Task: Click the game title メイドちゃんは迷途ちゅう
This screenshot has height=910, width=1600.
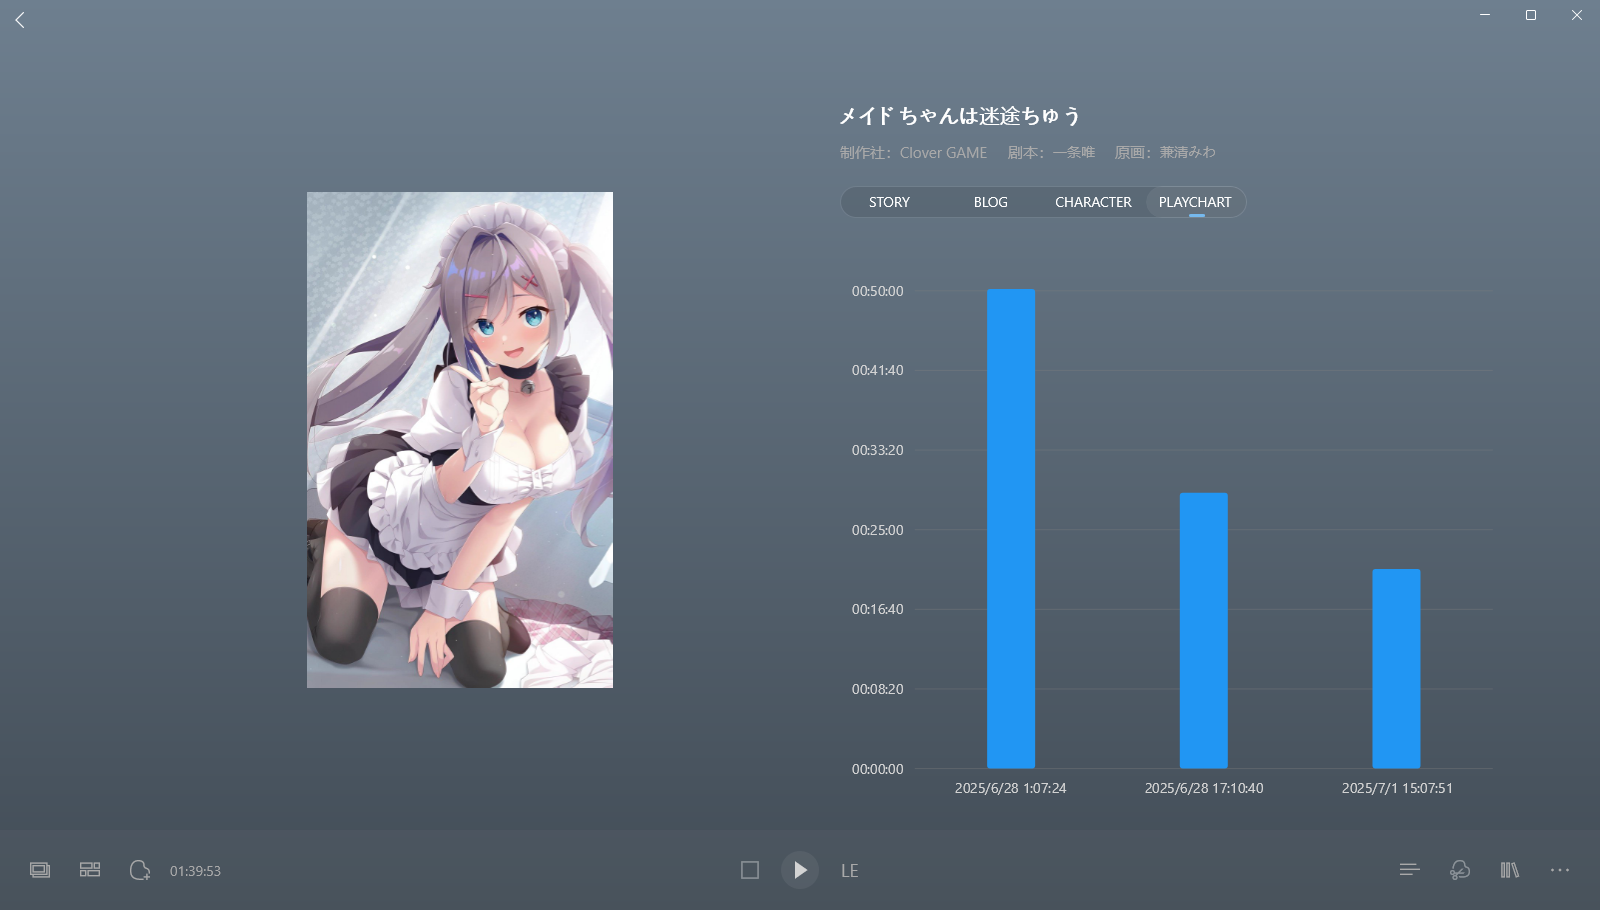Action: coord(960,116)
